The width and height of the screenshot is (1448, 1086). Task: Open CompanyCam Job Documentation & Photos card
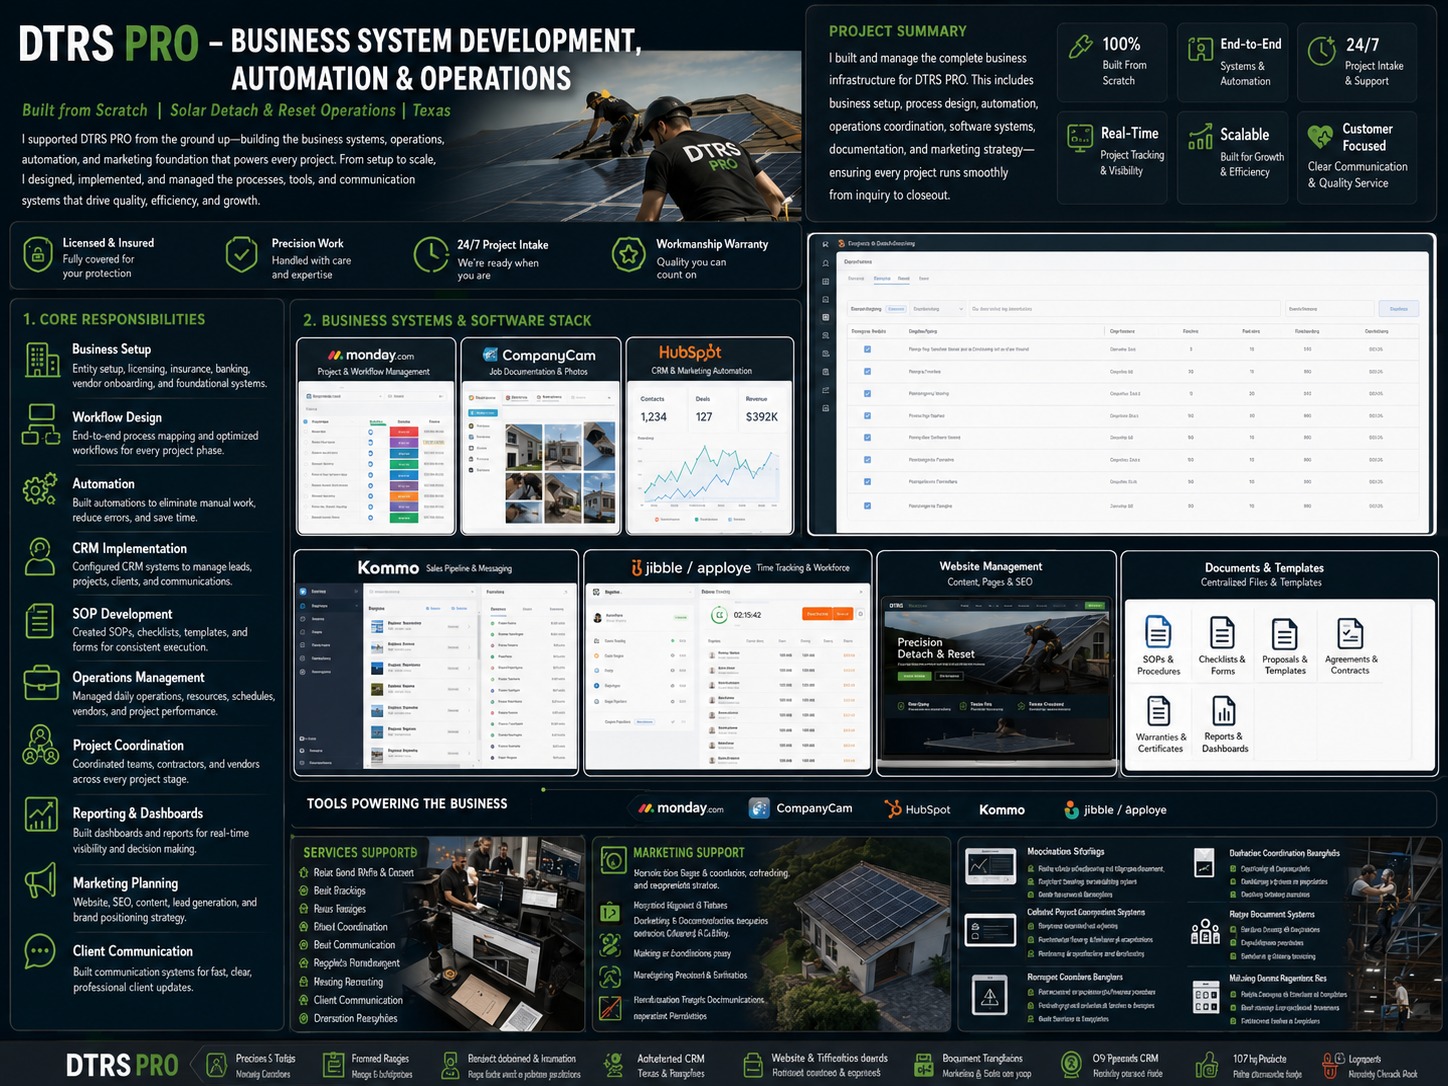[x=541, y=436]
